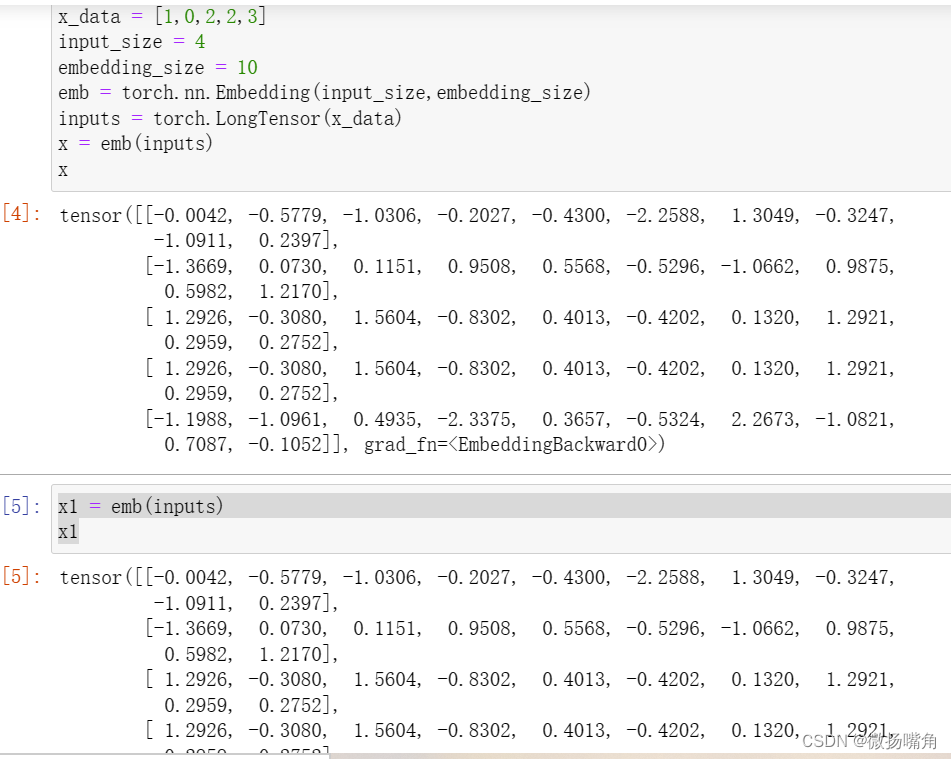Click the lone 'x1' line in cell 5
Viewport: 951px width, 759px height.
pos(68,532)
